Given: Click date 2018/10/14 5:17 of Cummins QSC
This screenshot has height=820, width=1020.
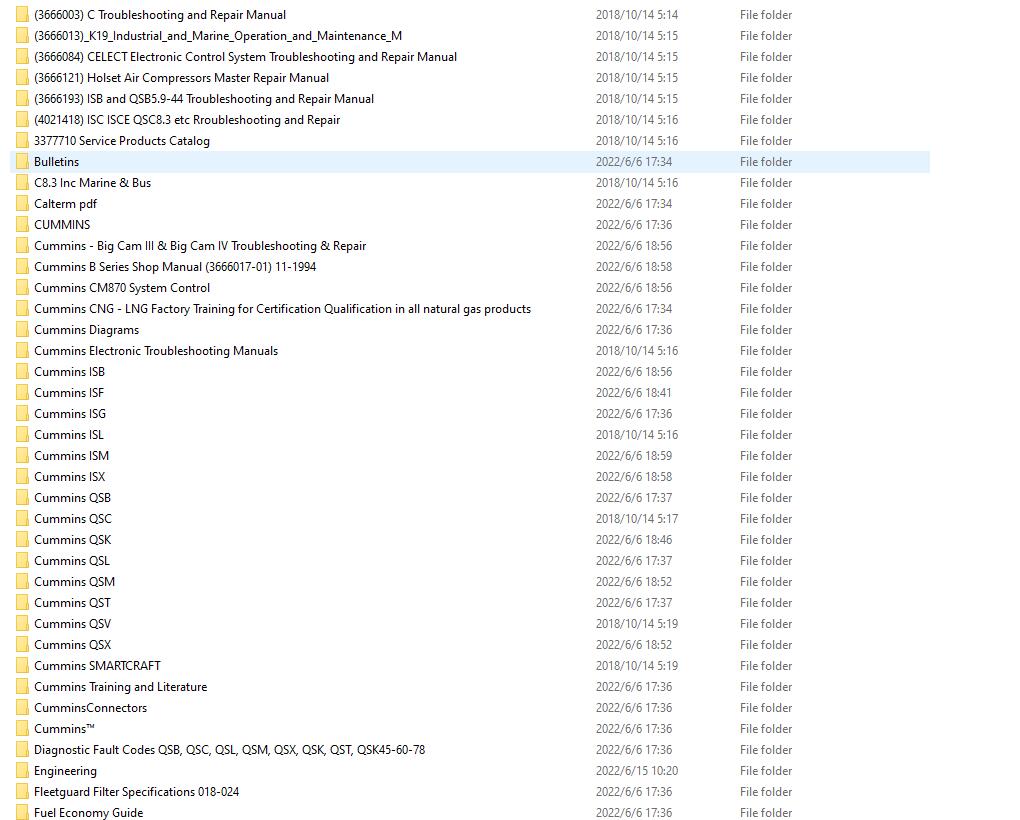Looking at the screenshot, I should (637, 519).
